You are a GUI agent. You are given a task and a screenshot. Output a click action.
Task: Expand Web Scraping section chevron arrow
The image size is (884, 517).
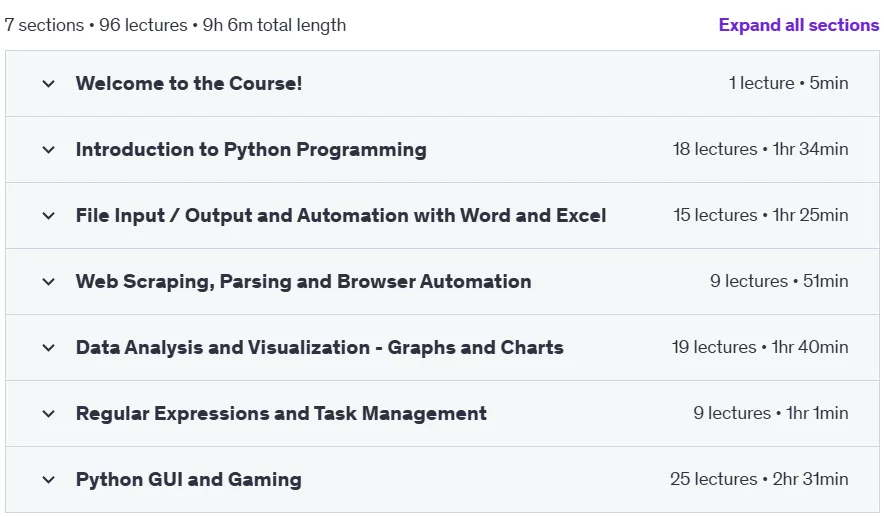tap(48, 282)
